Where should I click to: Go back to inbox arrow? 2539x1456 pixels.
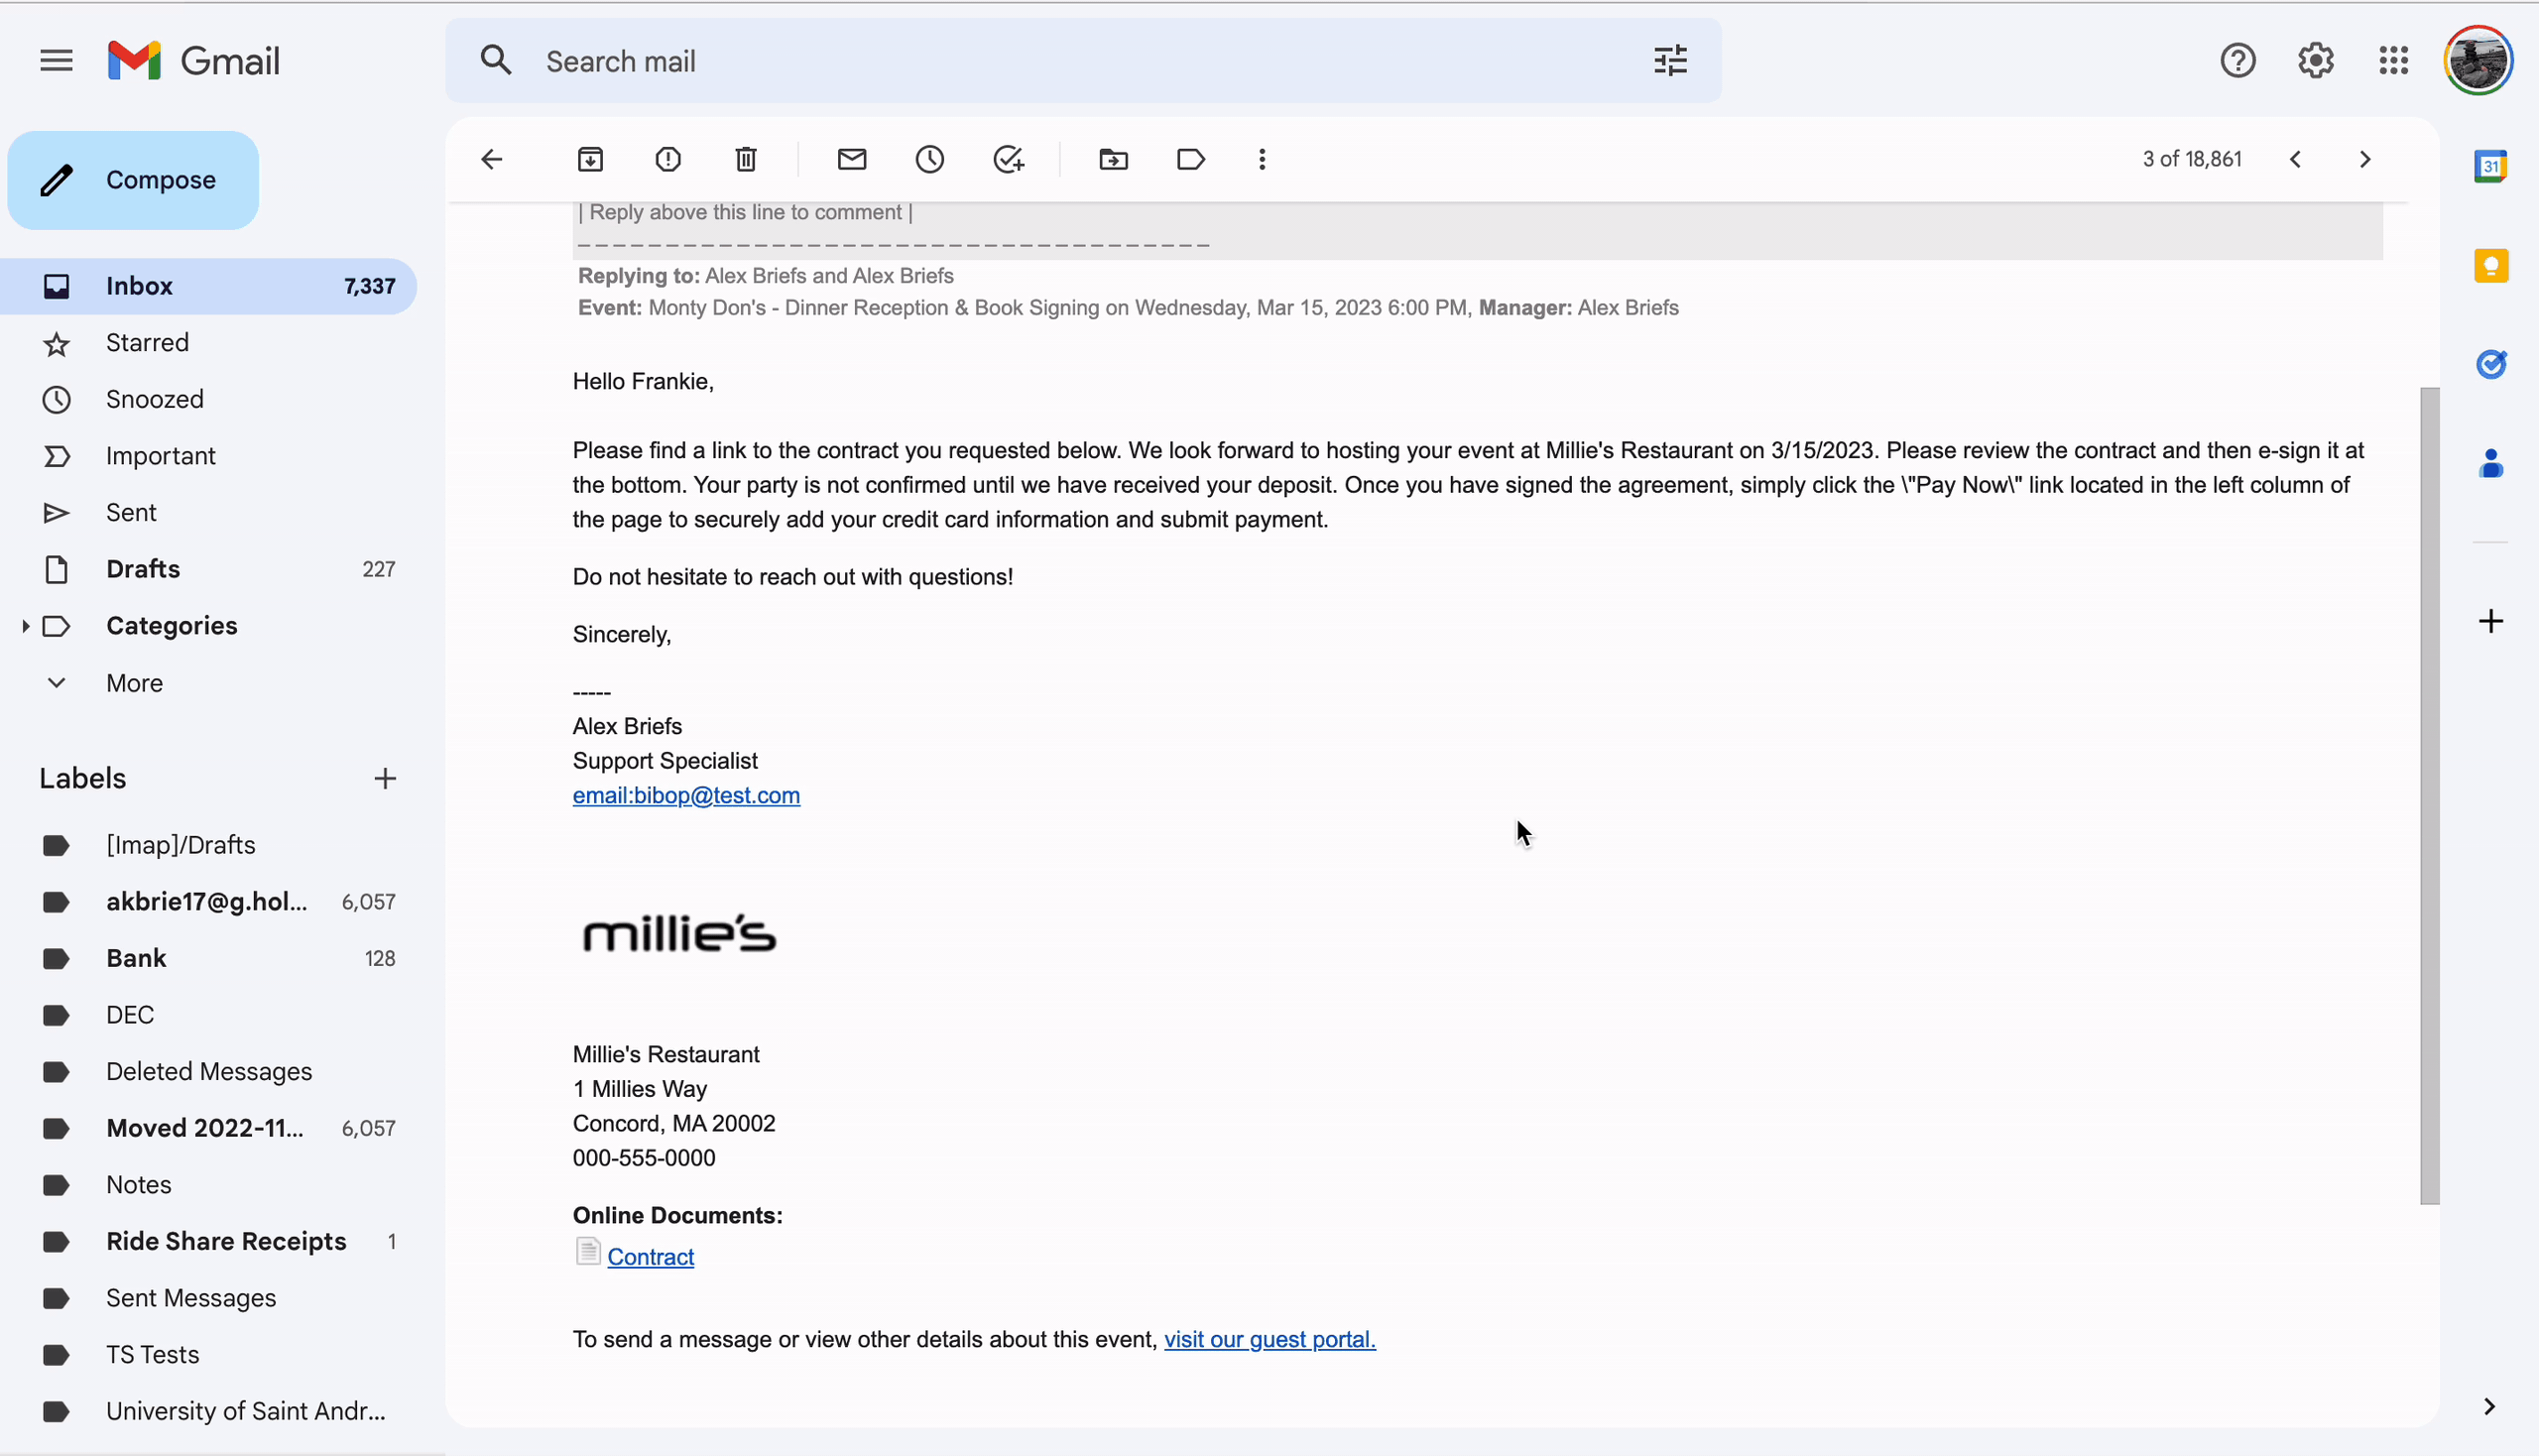[x=491, y=159]
